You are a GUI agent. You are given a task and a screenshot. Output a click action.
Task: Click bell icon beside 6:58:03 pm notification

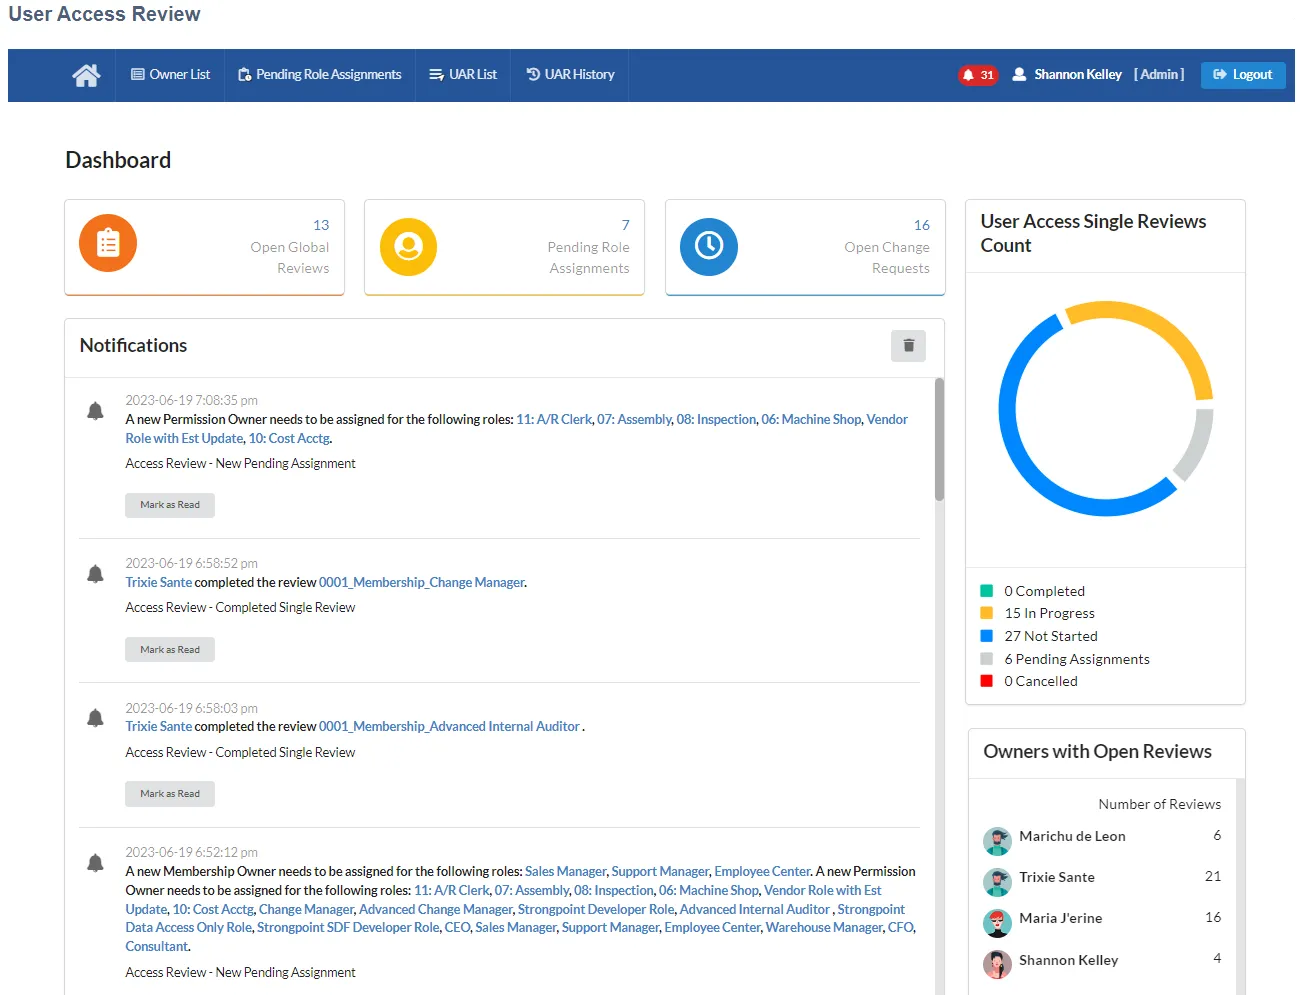click(x=95, y=717)
